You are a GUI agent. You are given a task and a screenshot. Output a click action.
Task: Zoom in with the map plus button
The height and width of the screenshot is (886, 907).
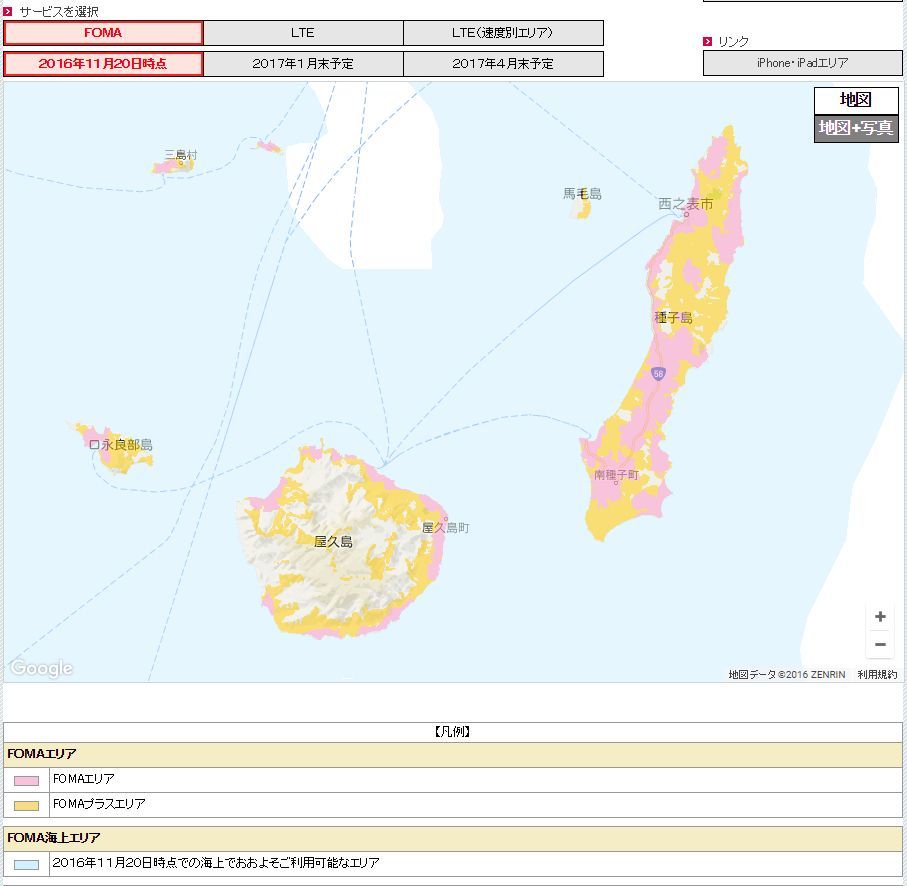tap(880, 617)
